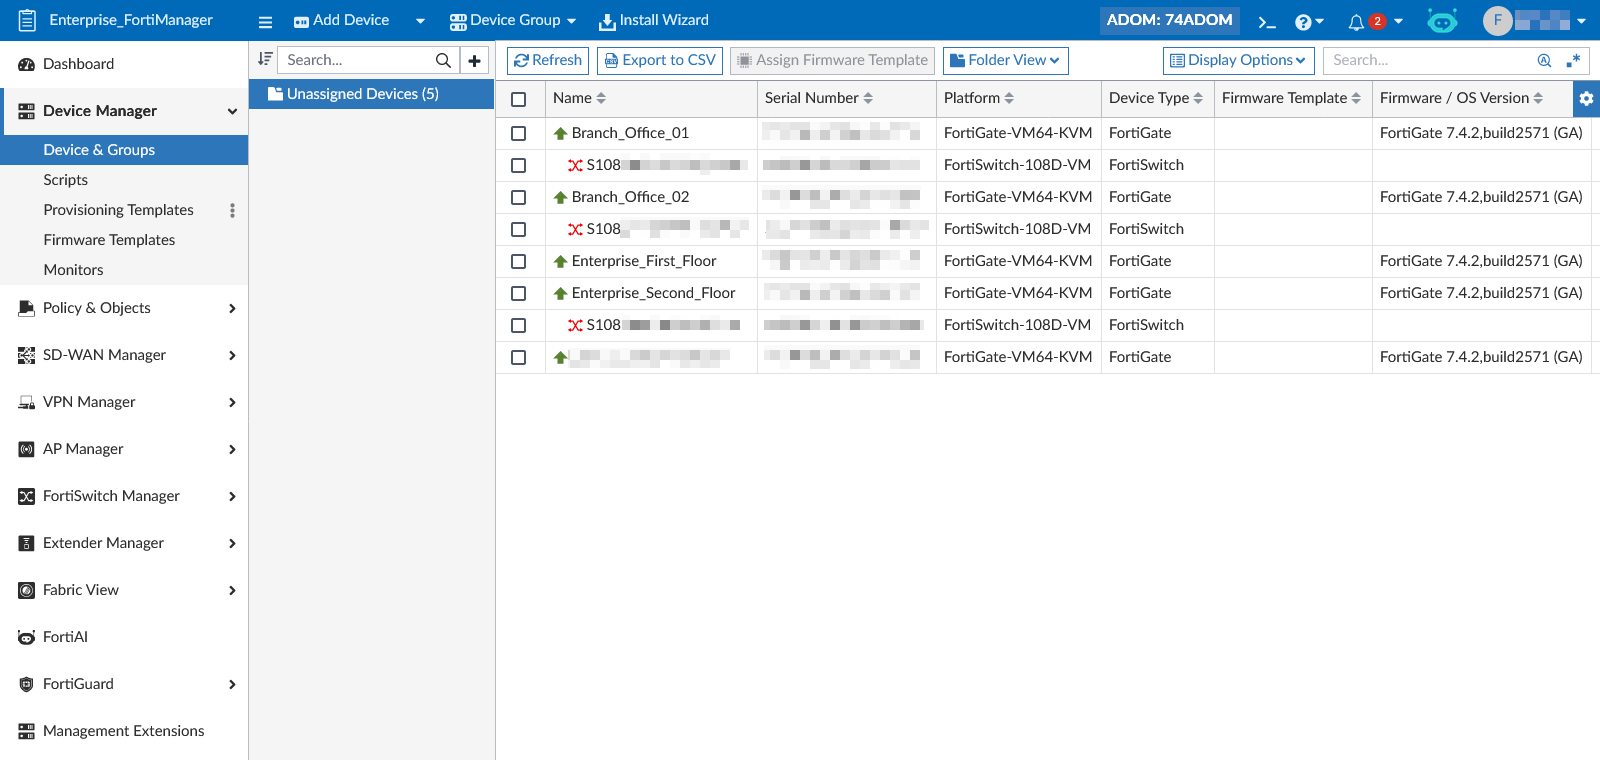Expand the VPN Manager chevron
1600x760 pixels.
click(x=232, y=402)
